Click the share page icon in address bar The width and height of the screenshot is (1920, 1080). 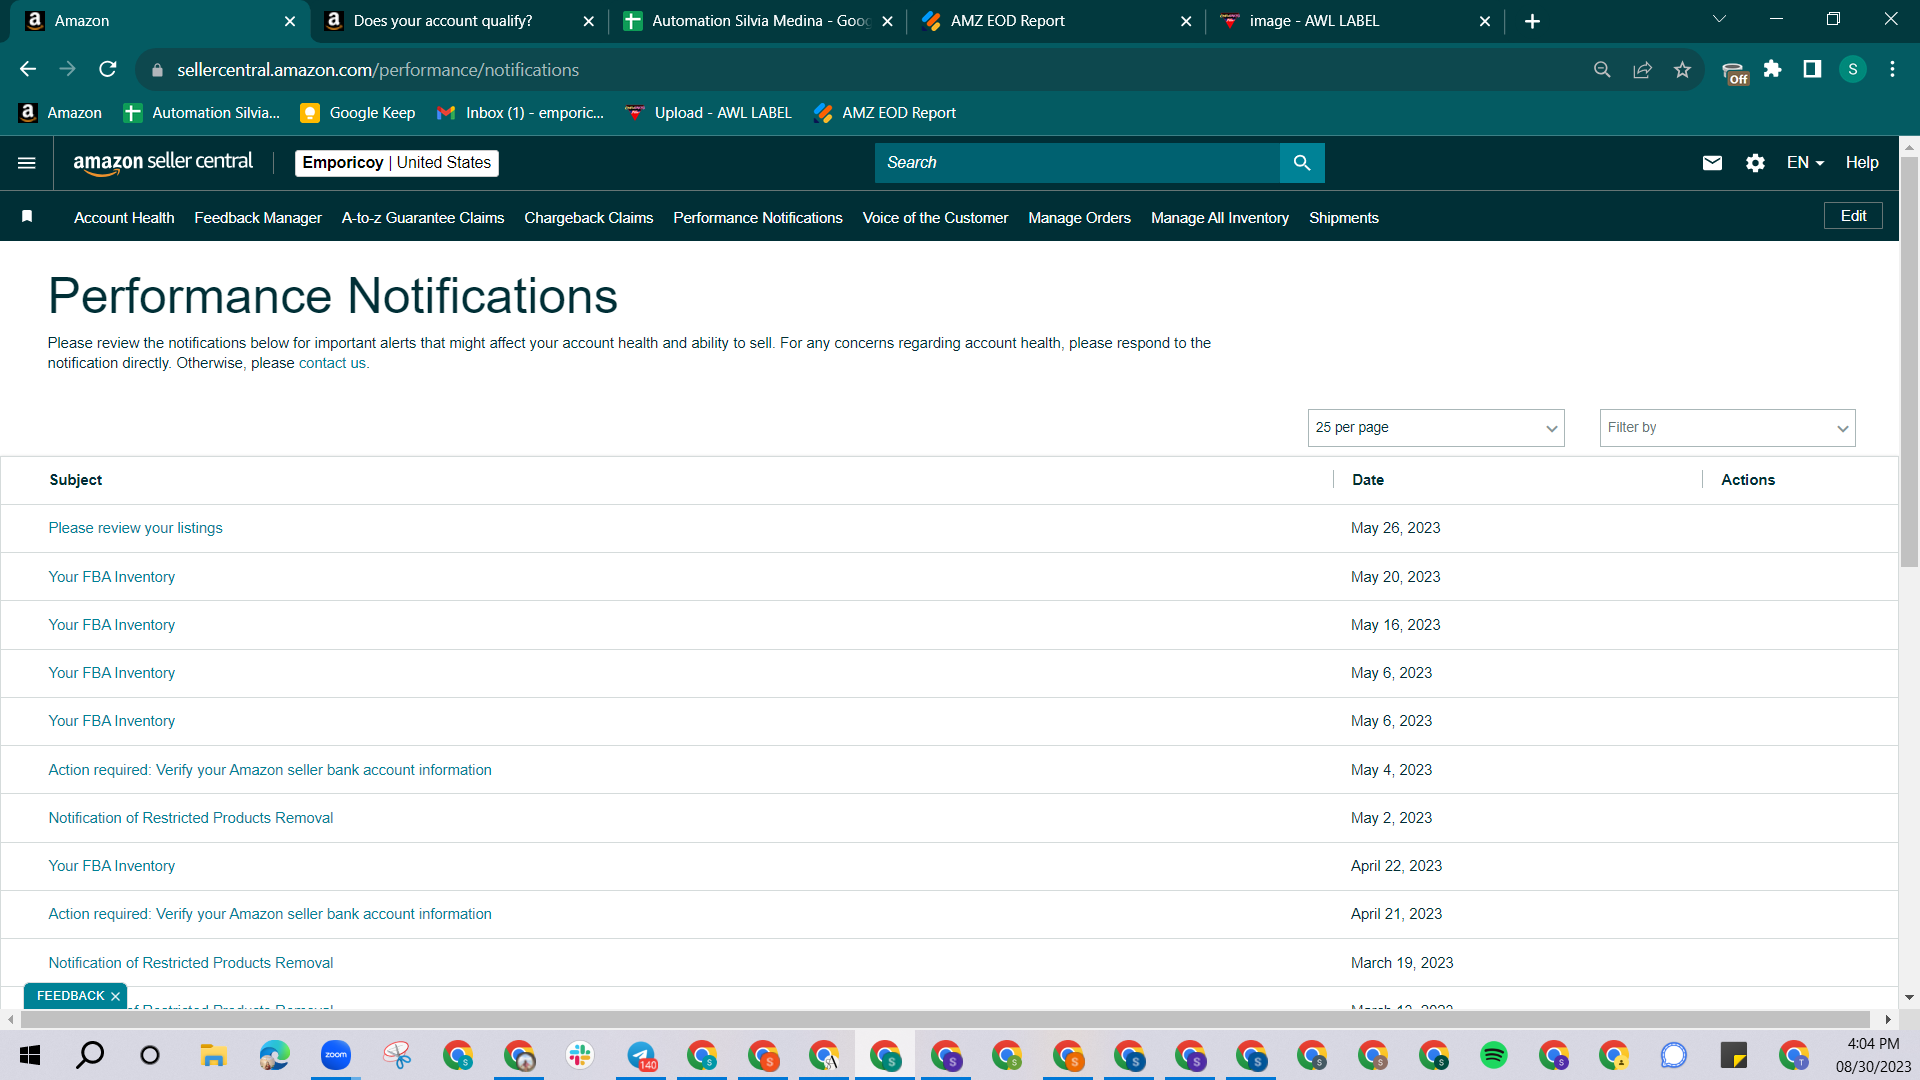1642,69
